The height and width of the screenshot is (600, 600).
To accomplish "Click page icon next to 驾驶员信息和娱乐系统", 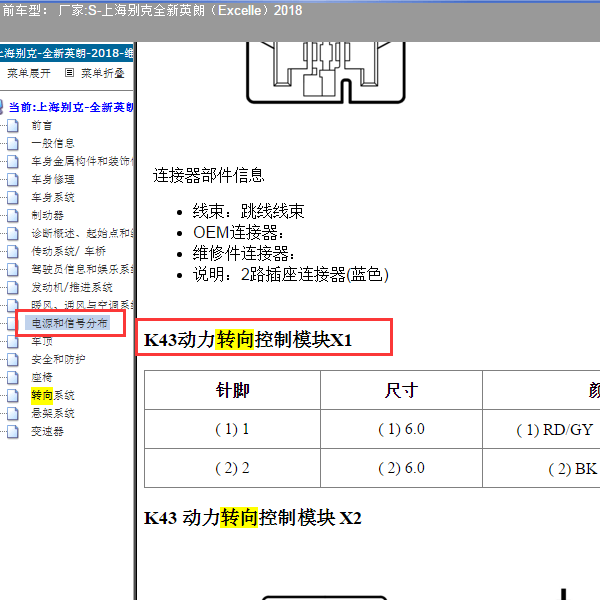I will click(13, 269).
